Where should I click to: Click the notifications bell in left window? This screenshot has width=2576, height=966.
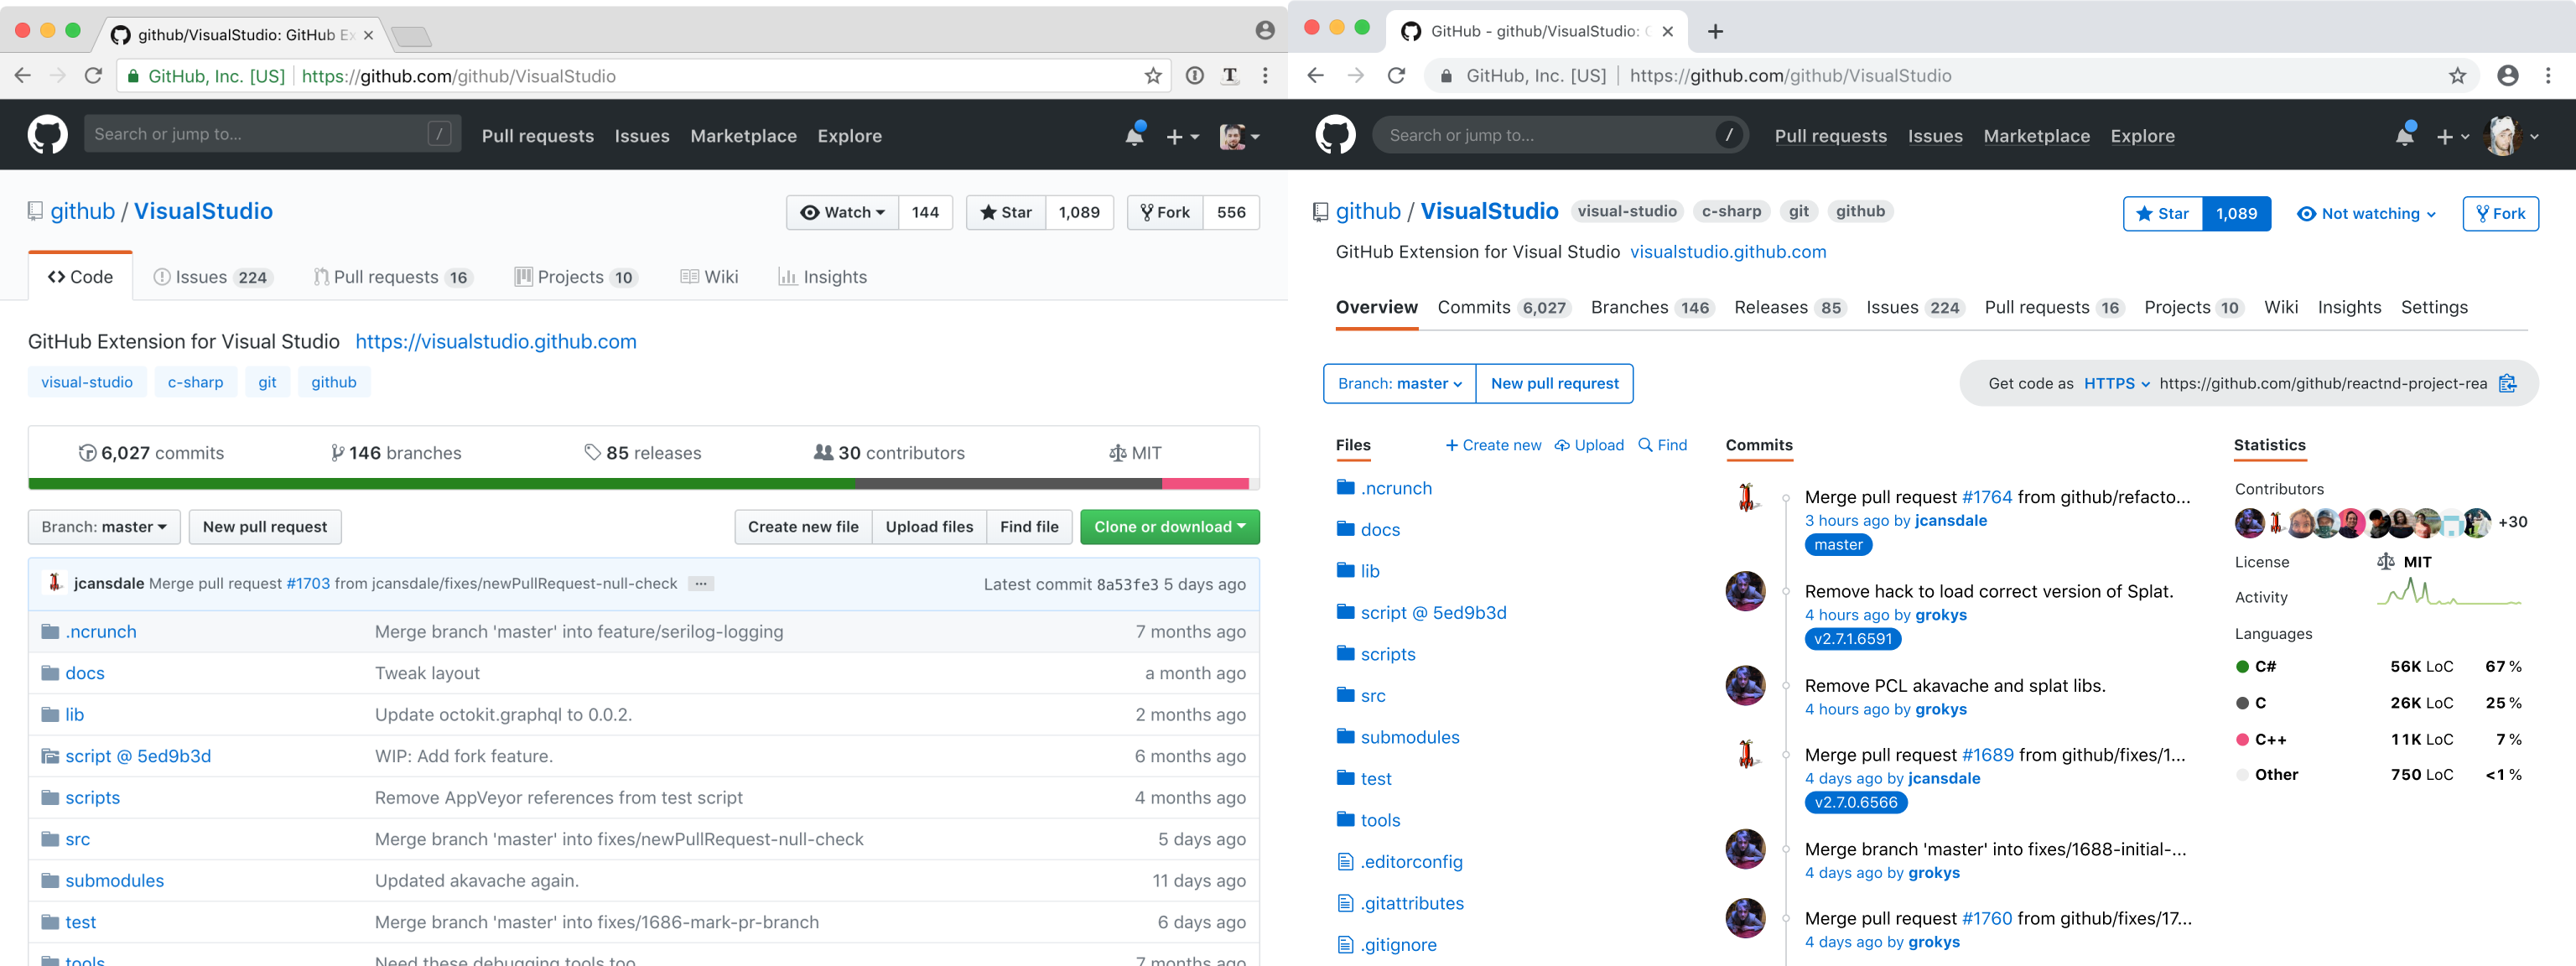pos(1133,136)
